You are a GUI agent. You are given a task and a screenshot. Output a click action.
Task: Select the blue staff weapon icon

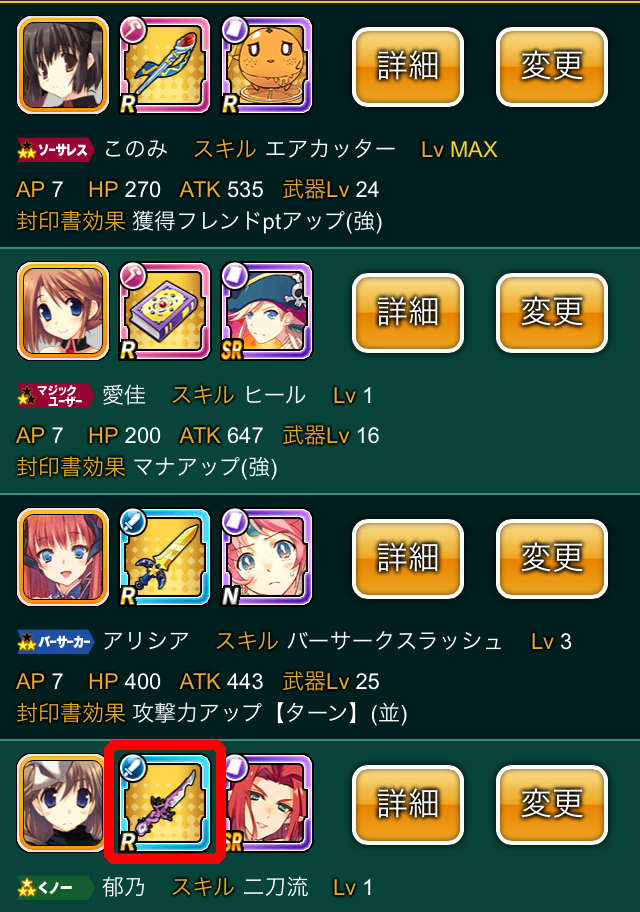pos(165,65)
